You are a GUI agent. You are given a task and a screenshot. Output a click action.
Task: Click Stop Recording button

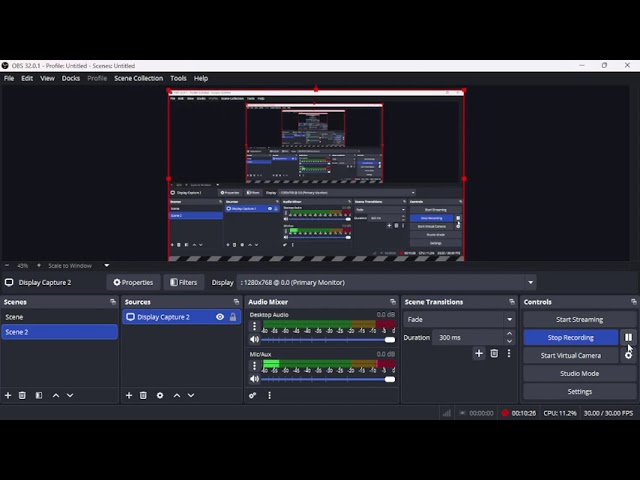tap(571, 338)
